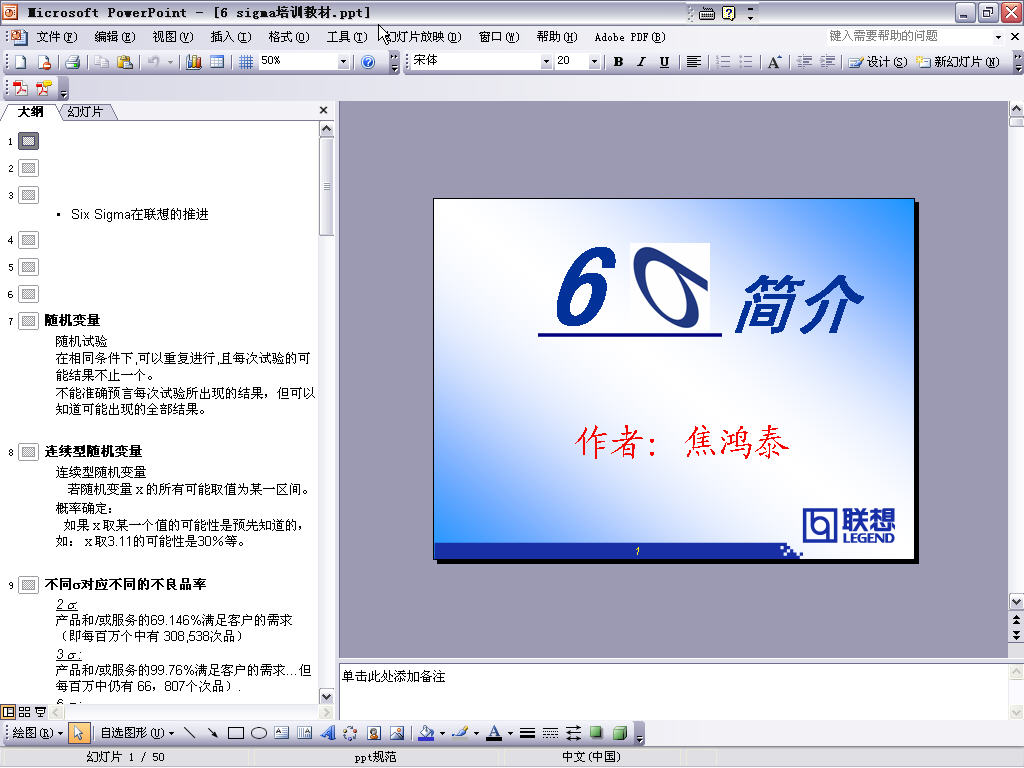Expand fill color dropdown arrow
Viewport: 1024px width, 768px height.
coord(442,733)
